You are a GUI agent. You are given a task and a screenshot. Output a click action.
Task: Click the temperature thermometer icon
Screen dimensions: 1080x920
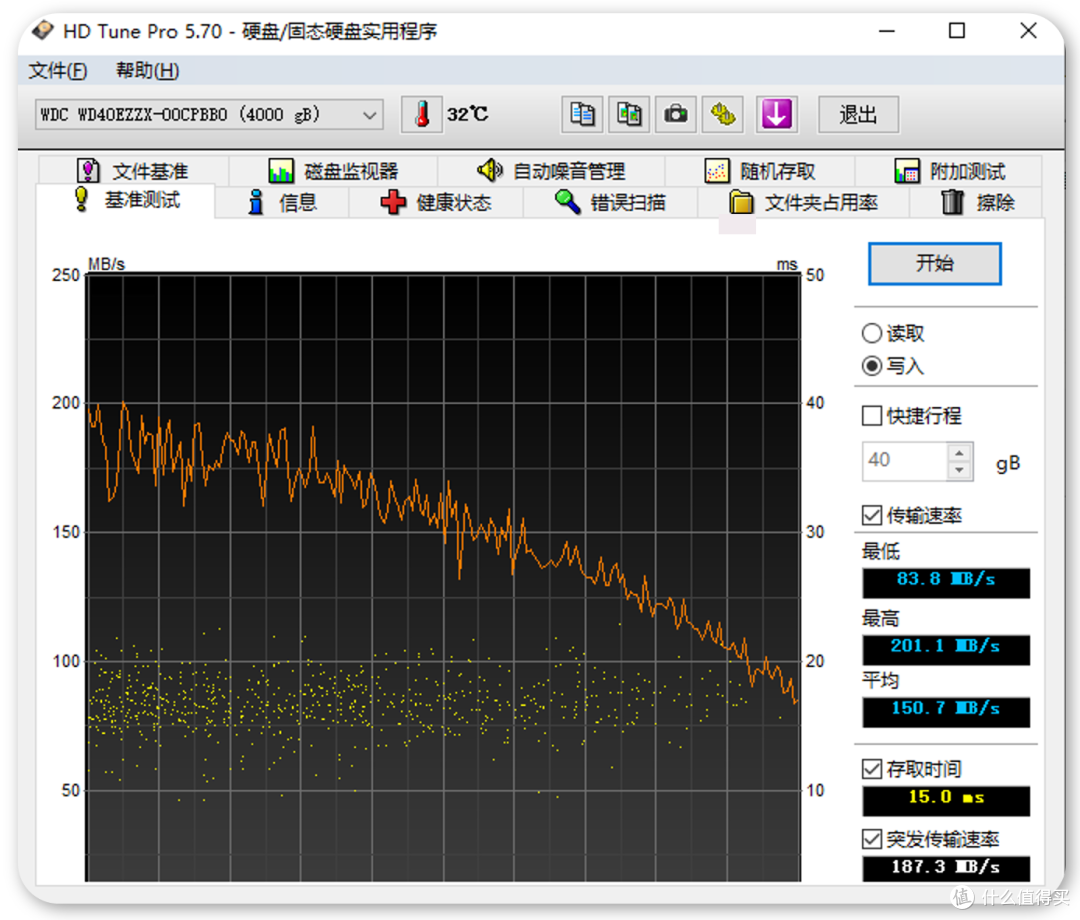coord(422,114)
